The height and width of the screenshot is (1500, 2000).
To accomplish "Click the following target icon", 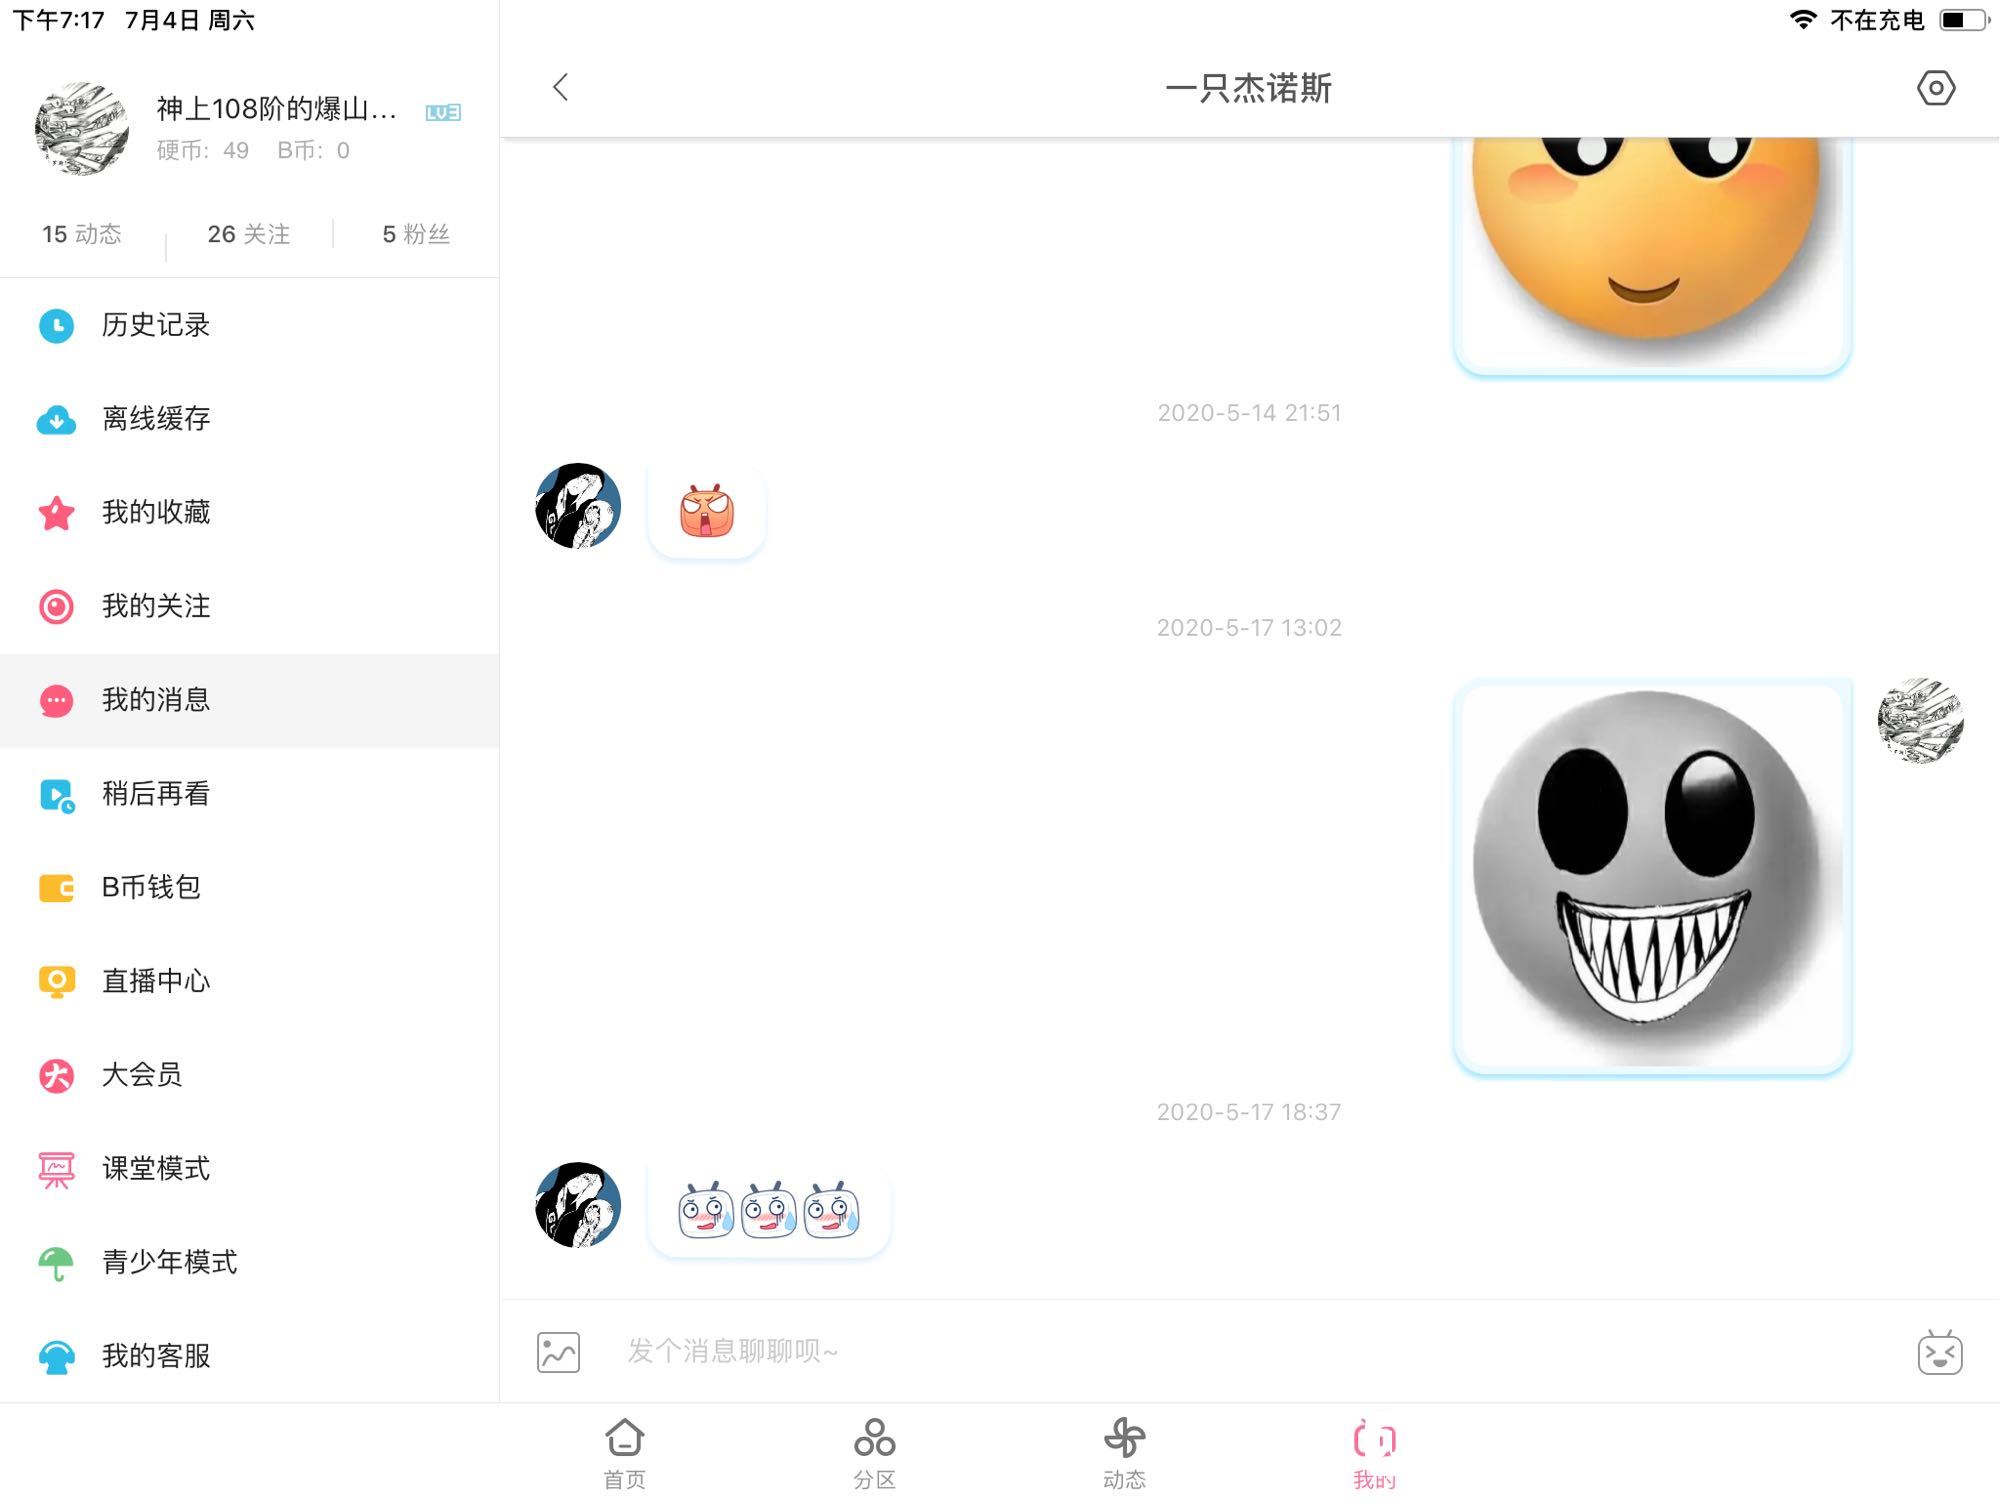I will point(56,607).
